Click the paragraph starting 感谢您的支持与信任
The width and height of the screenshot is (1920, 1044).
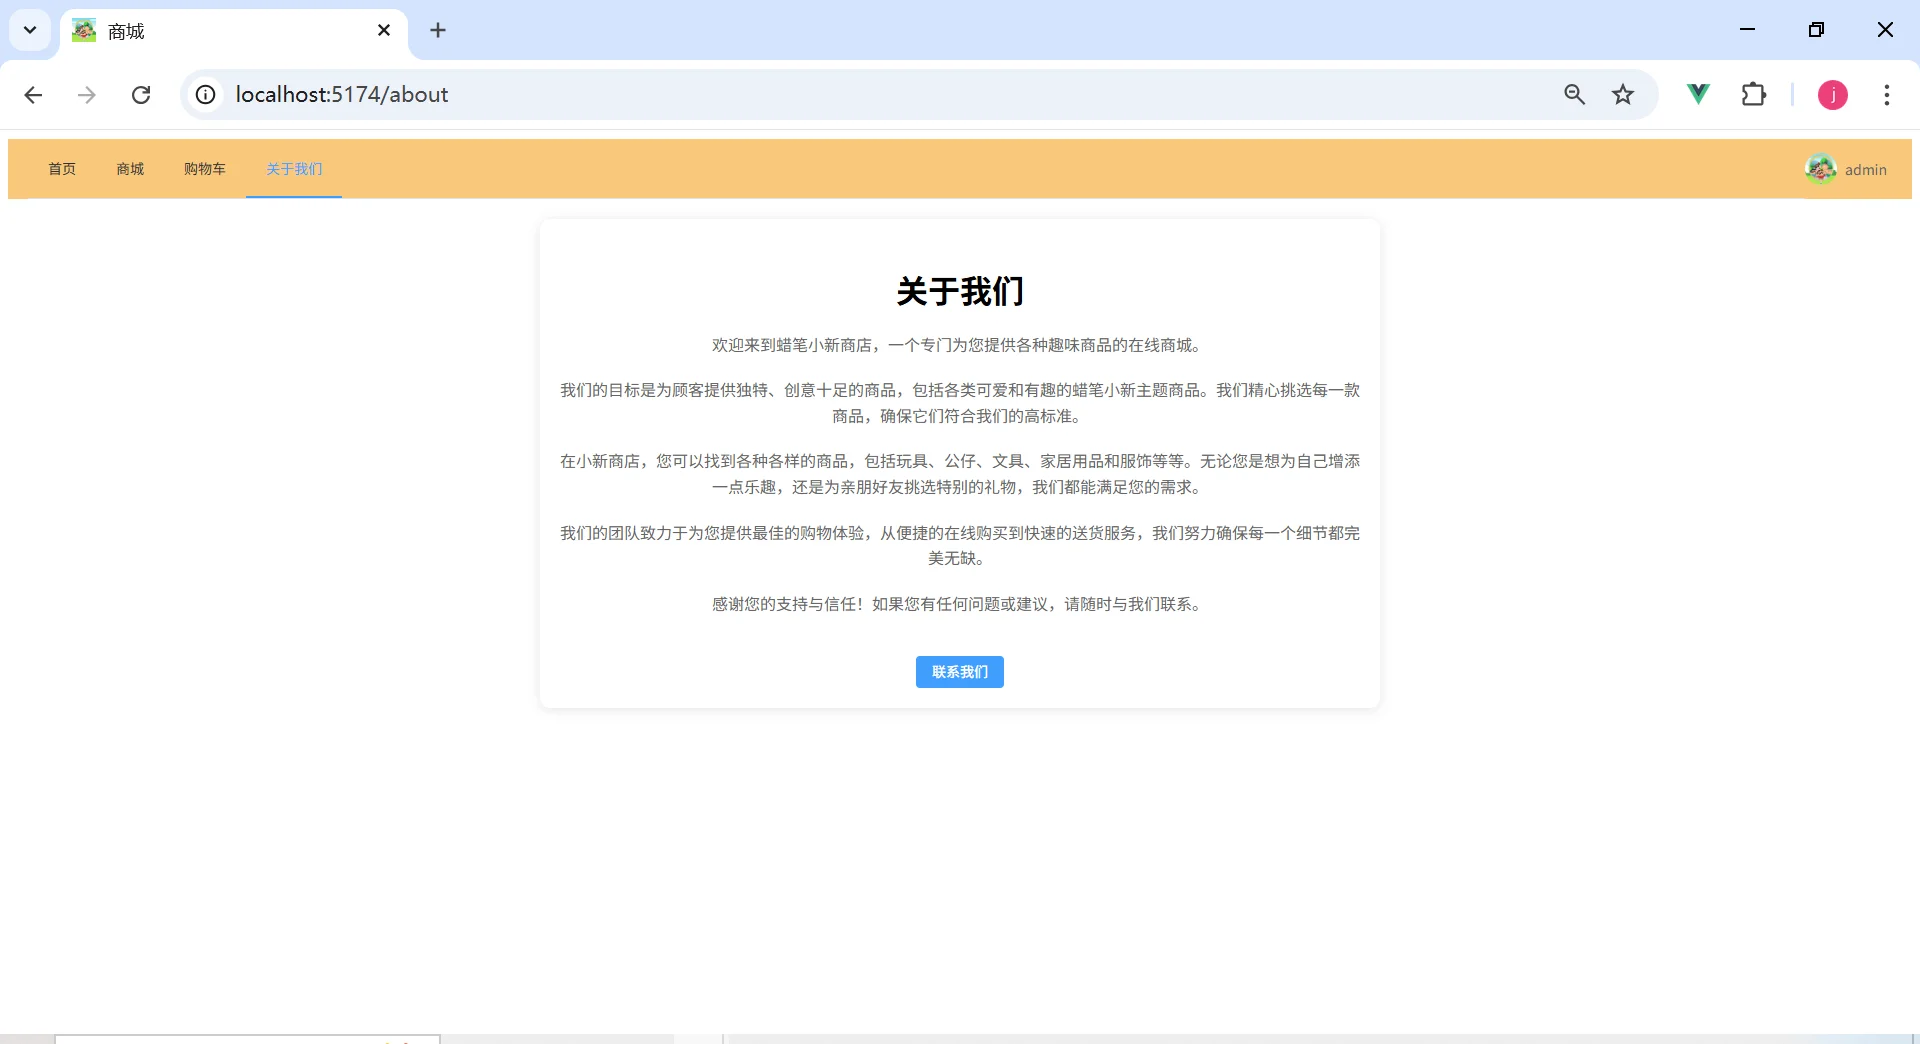960,604
